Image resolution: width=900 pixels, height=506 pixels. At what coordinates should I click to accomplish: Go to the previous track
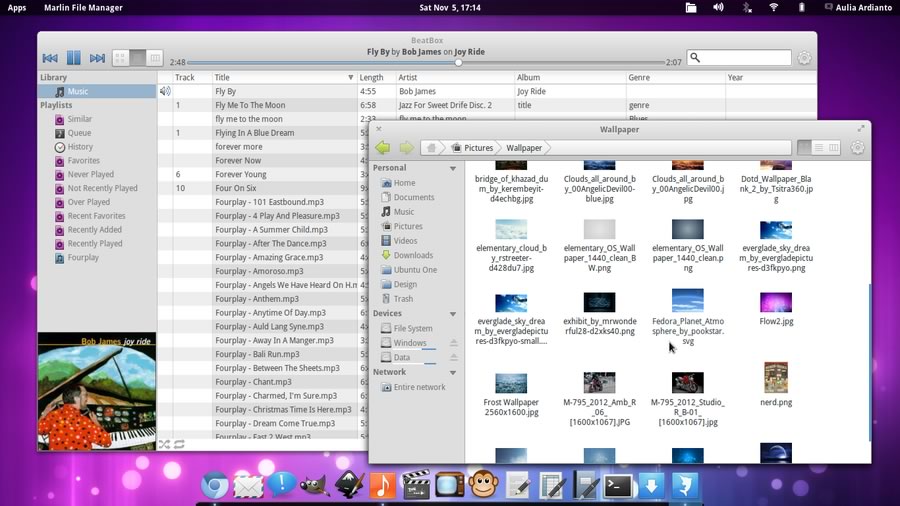coord(50,58)
